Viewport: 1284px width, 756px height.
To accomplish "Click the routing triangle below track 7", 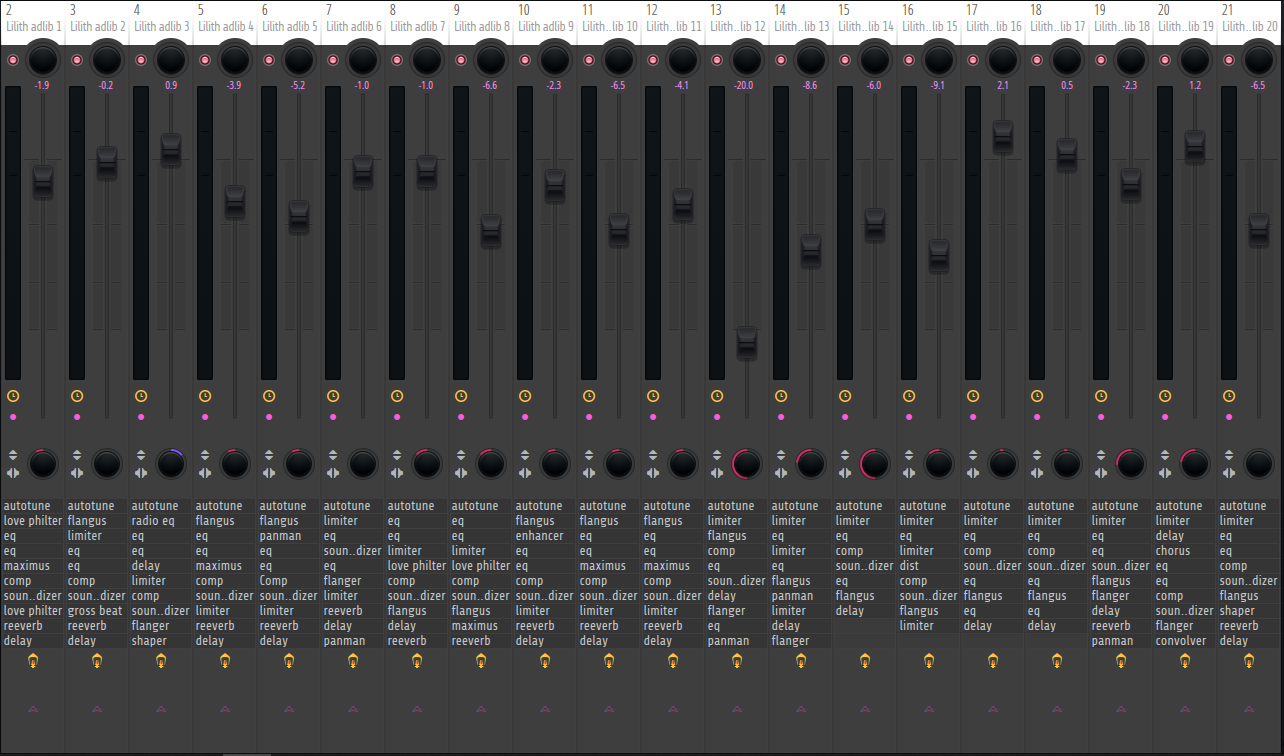I will pos(353,709).
